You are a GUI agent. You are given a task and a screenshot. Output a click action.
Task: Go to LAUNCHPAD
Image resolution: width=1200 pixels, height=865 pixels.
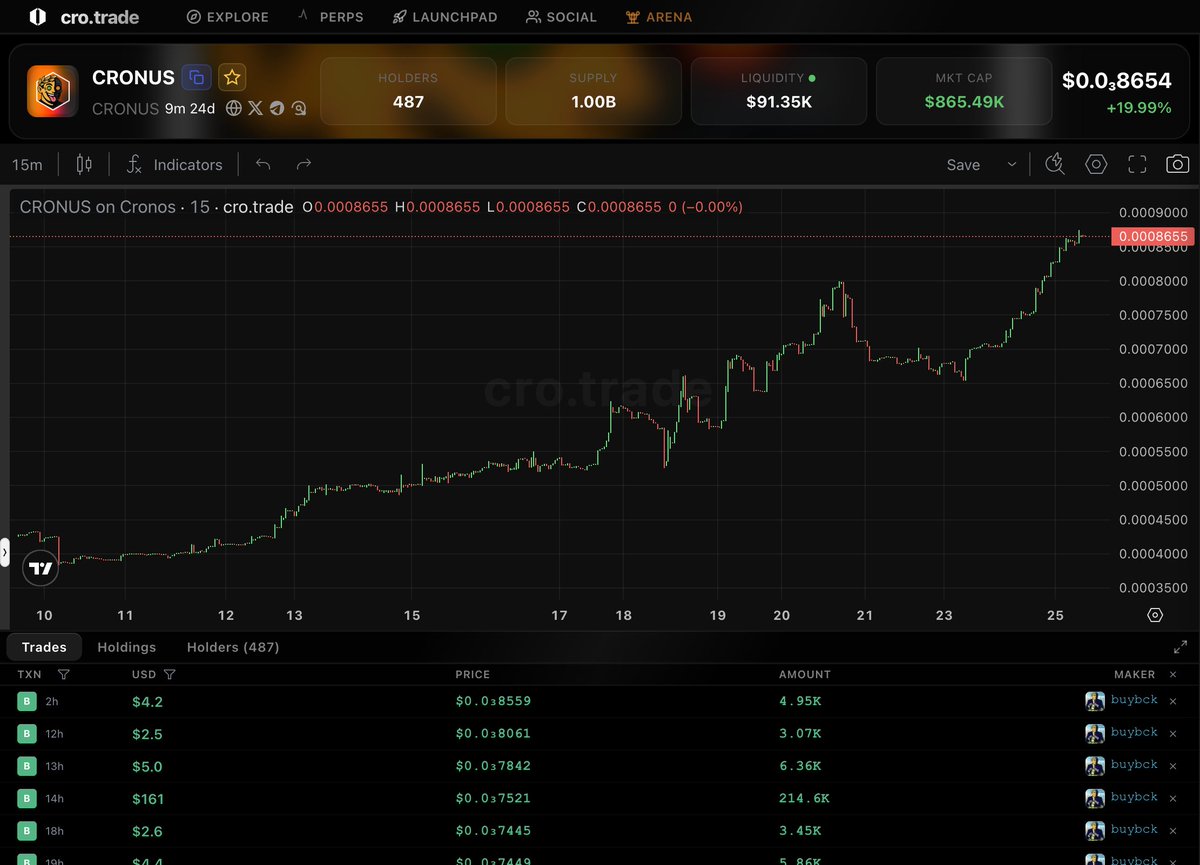[444, 17]
